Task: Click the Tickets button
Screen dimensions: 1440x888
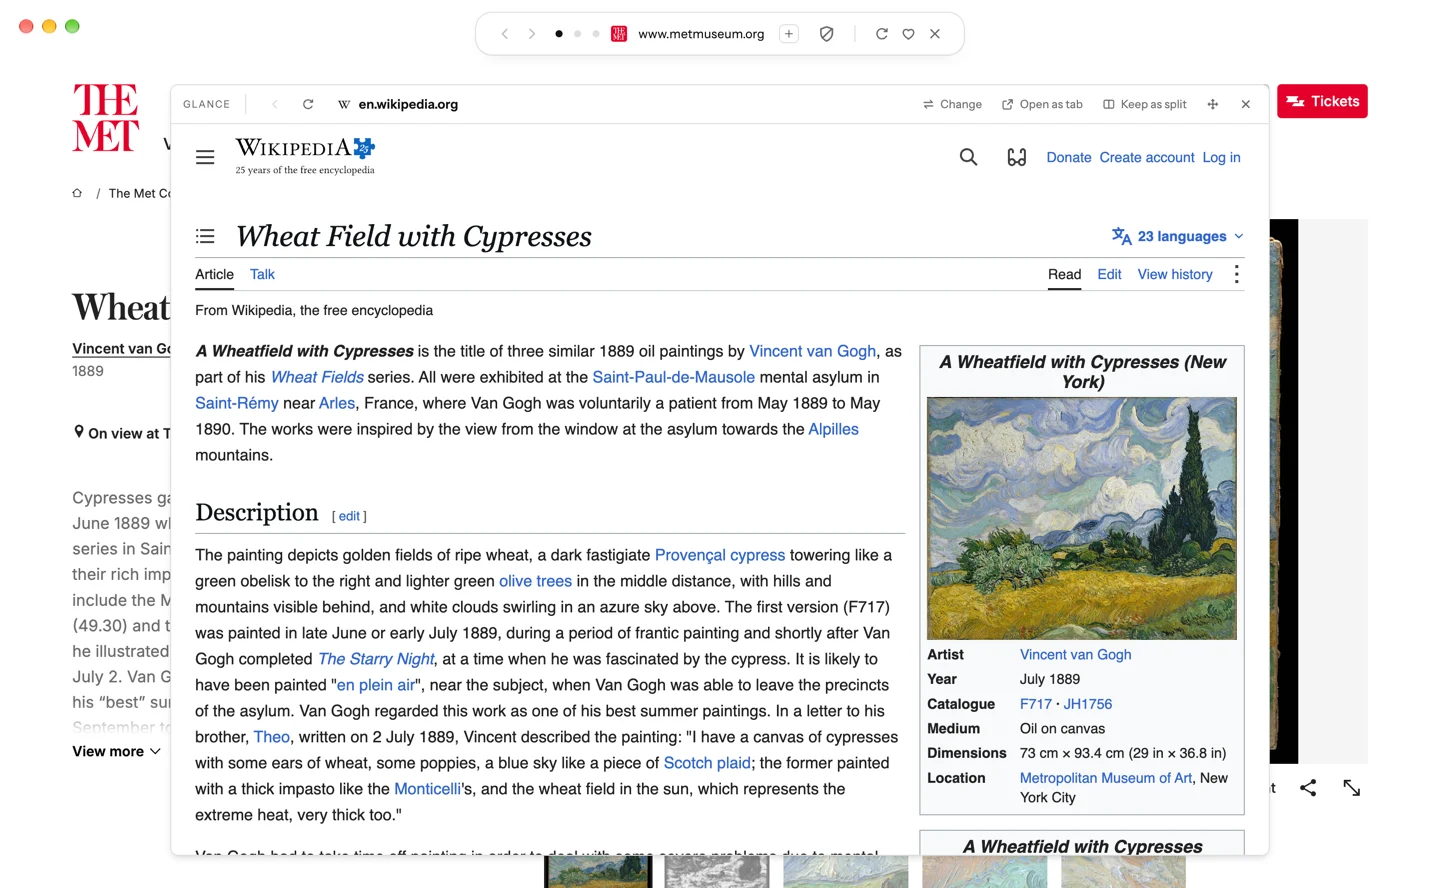Action: [1322, 101]
